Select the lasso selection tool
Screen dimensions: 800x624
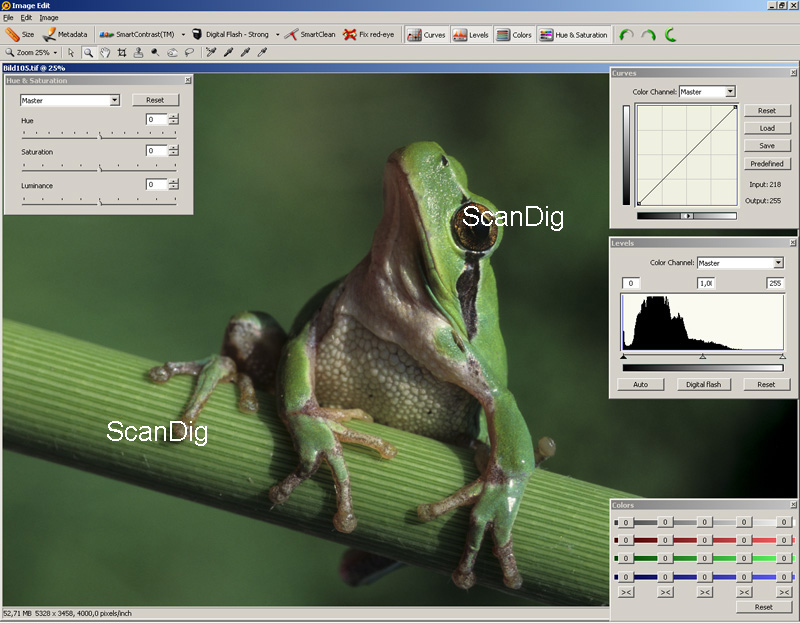(x=189, y=53)
